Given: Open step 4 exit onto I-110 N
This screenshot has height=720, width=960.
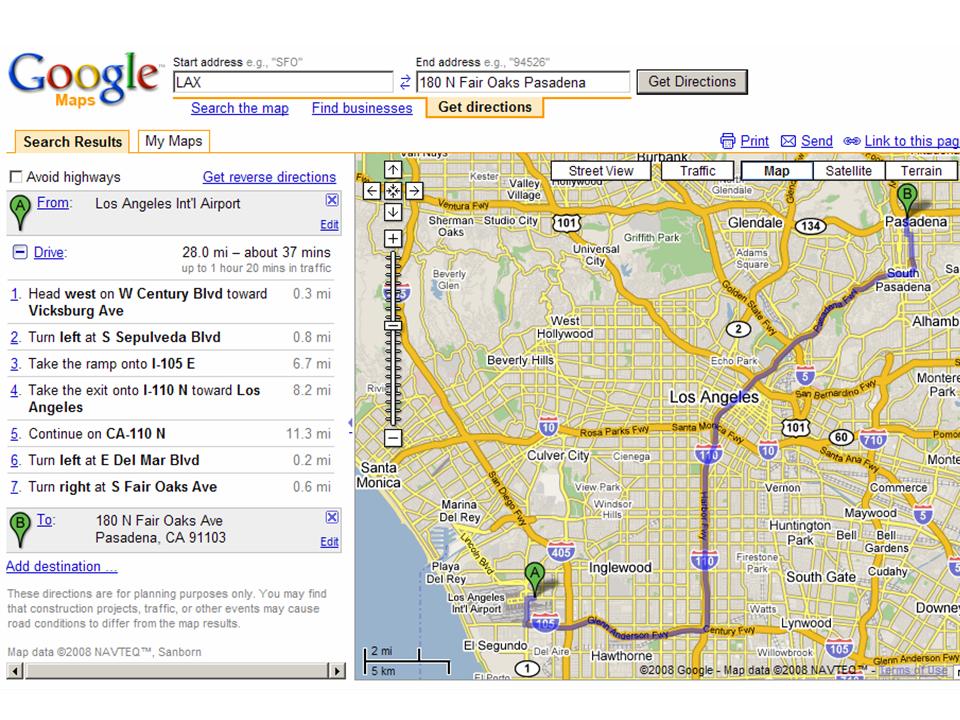Looking at the screenshot, I should (x=171, y=399).
